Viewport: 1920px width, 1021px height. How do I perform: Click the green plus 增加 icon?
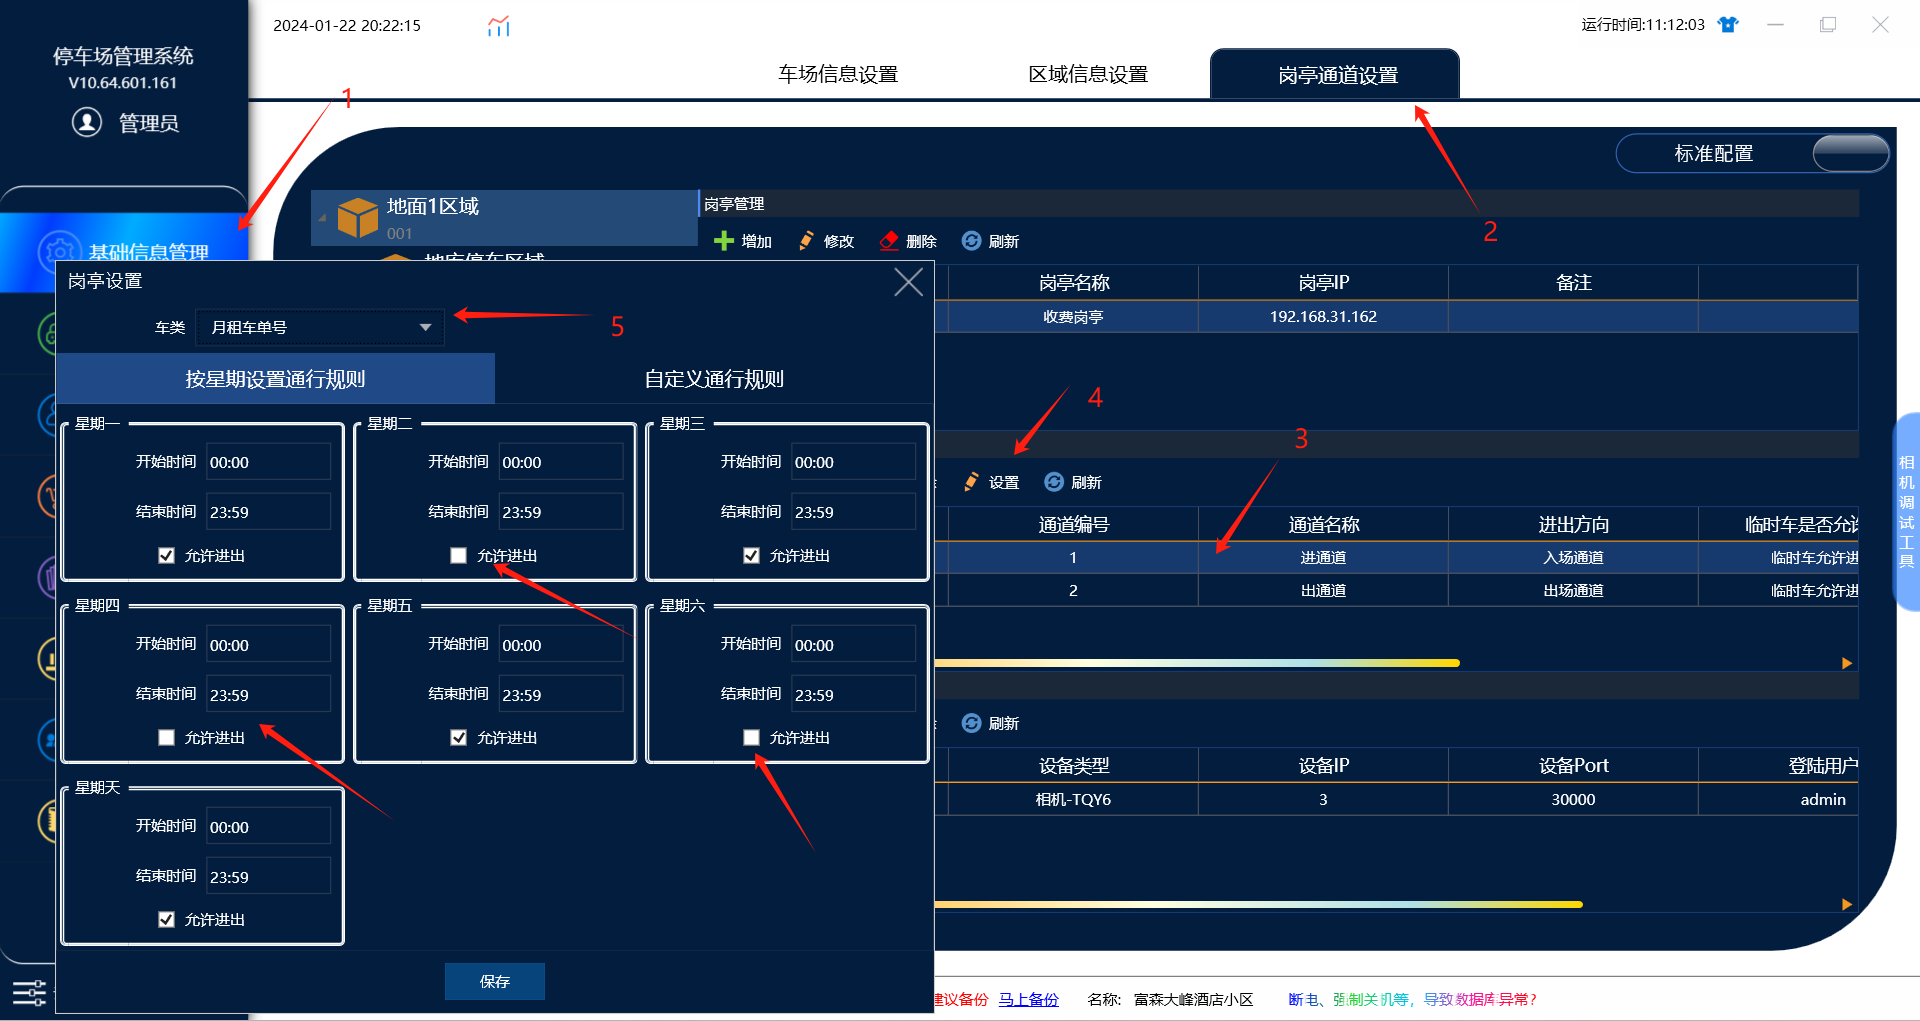724,241
